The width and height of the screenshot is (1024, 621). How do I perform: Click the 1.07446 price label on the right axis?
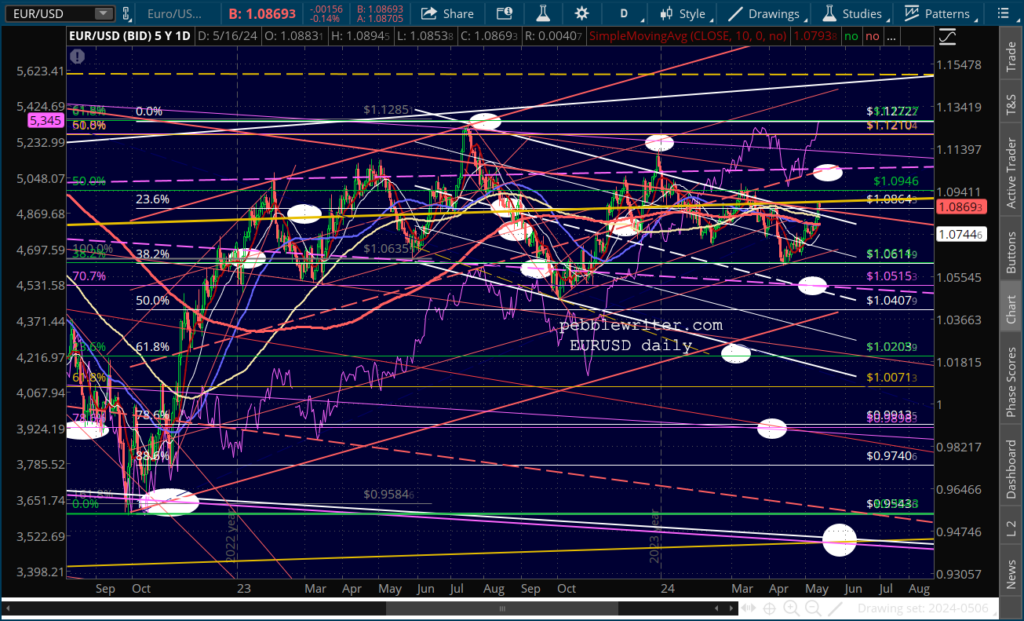pos(961,234)
